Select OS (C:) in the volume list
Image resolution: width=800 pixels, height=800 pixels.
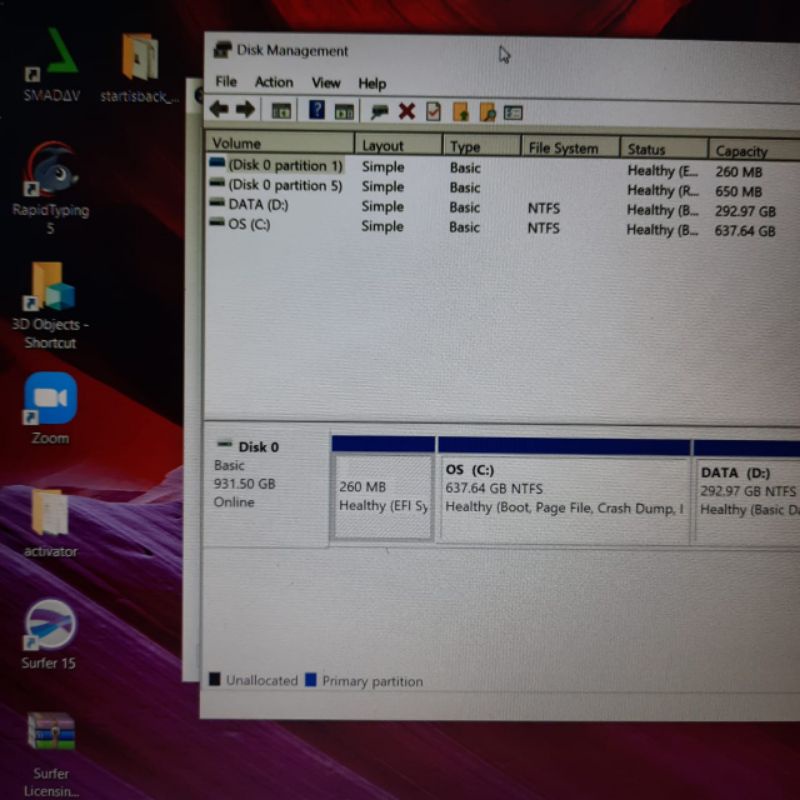249,224
